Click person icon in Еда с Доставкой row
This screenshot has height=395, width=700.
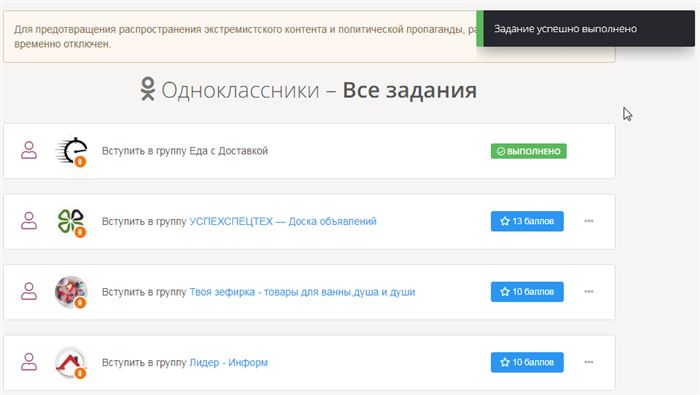click(x=29, y=151)
